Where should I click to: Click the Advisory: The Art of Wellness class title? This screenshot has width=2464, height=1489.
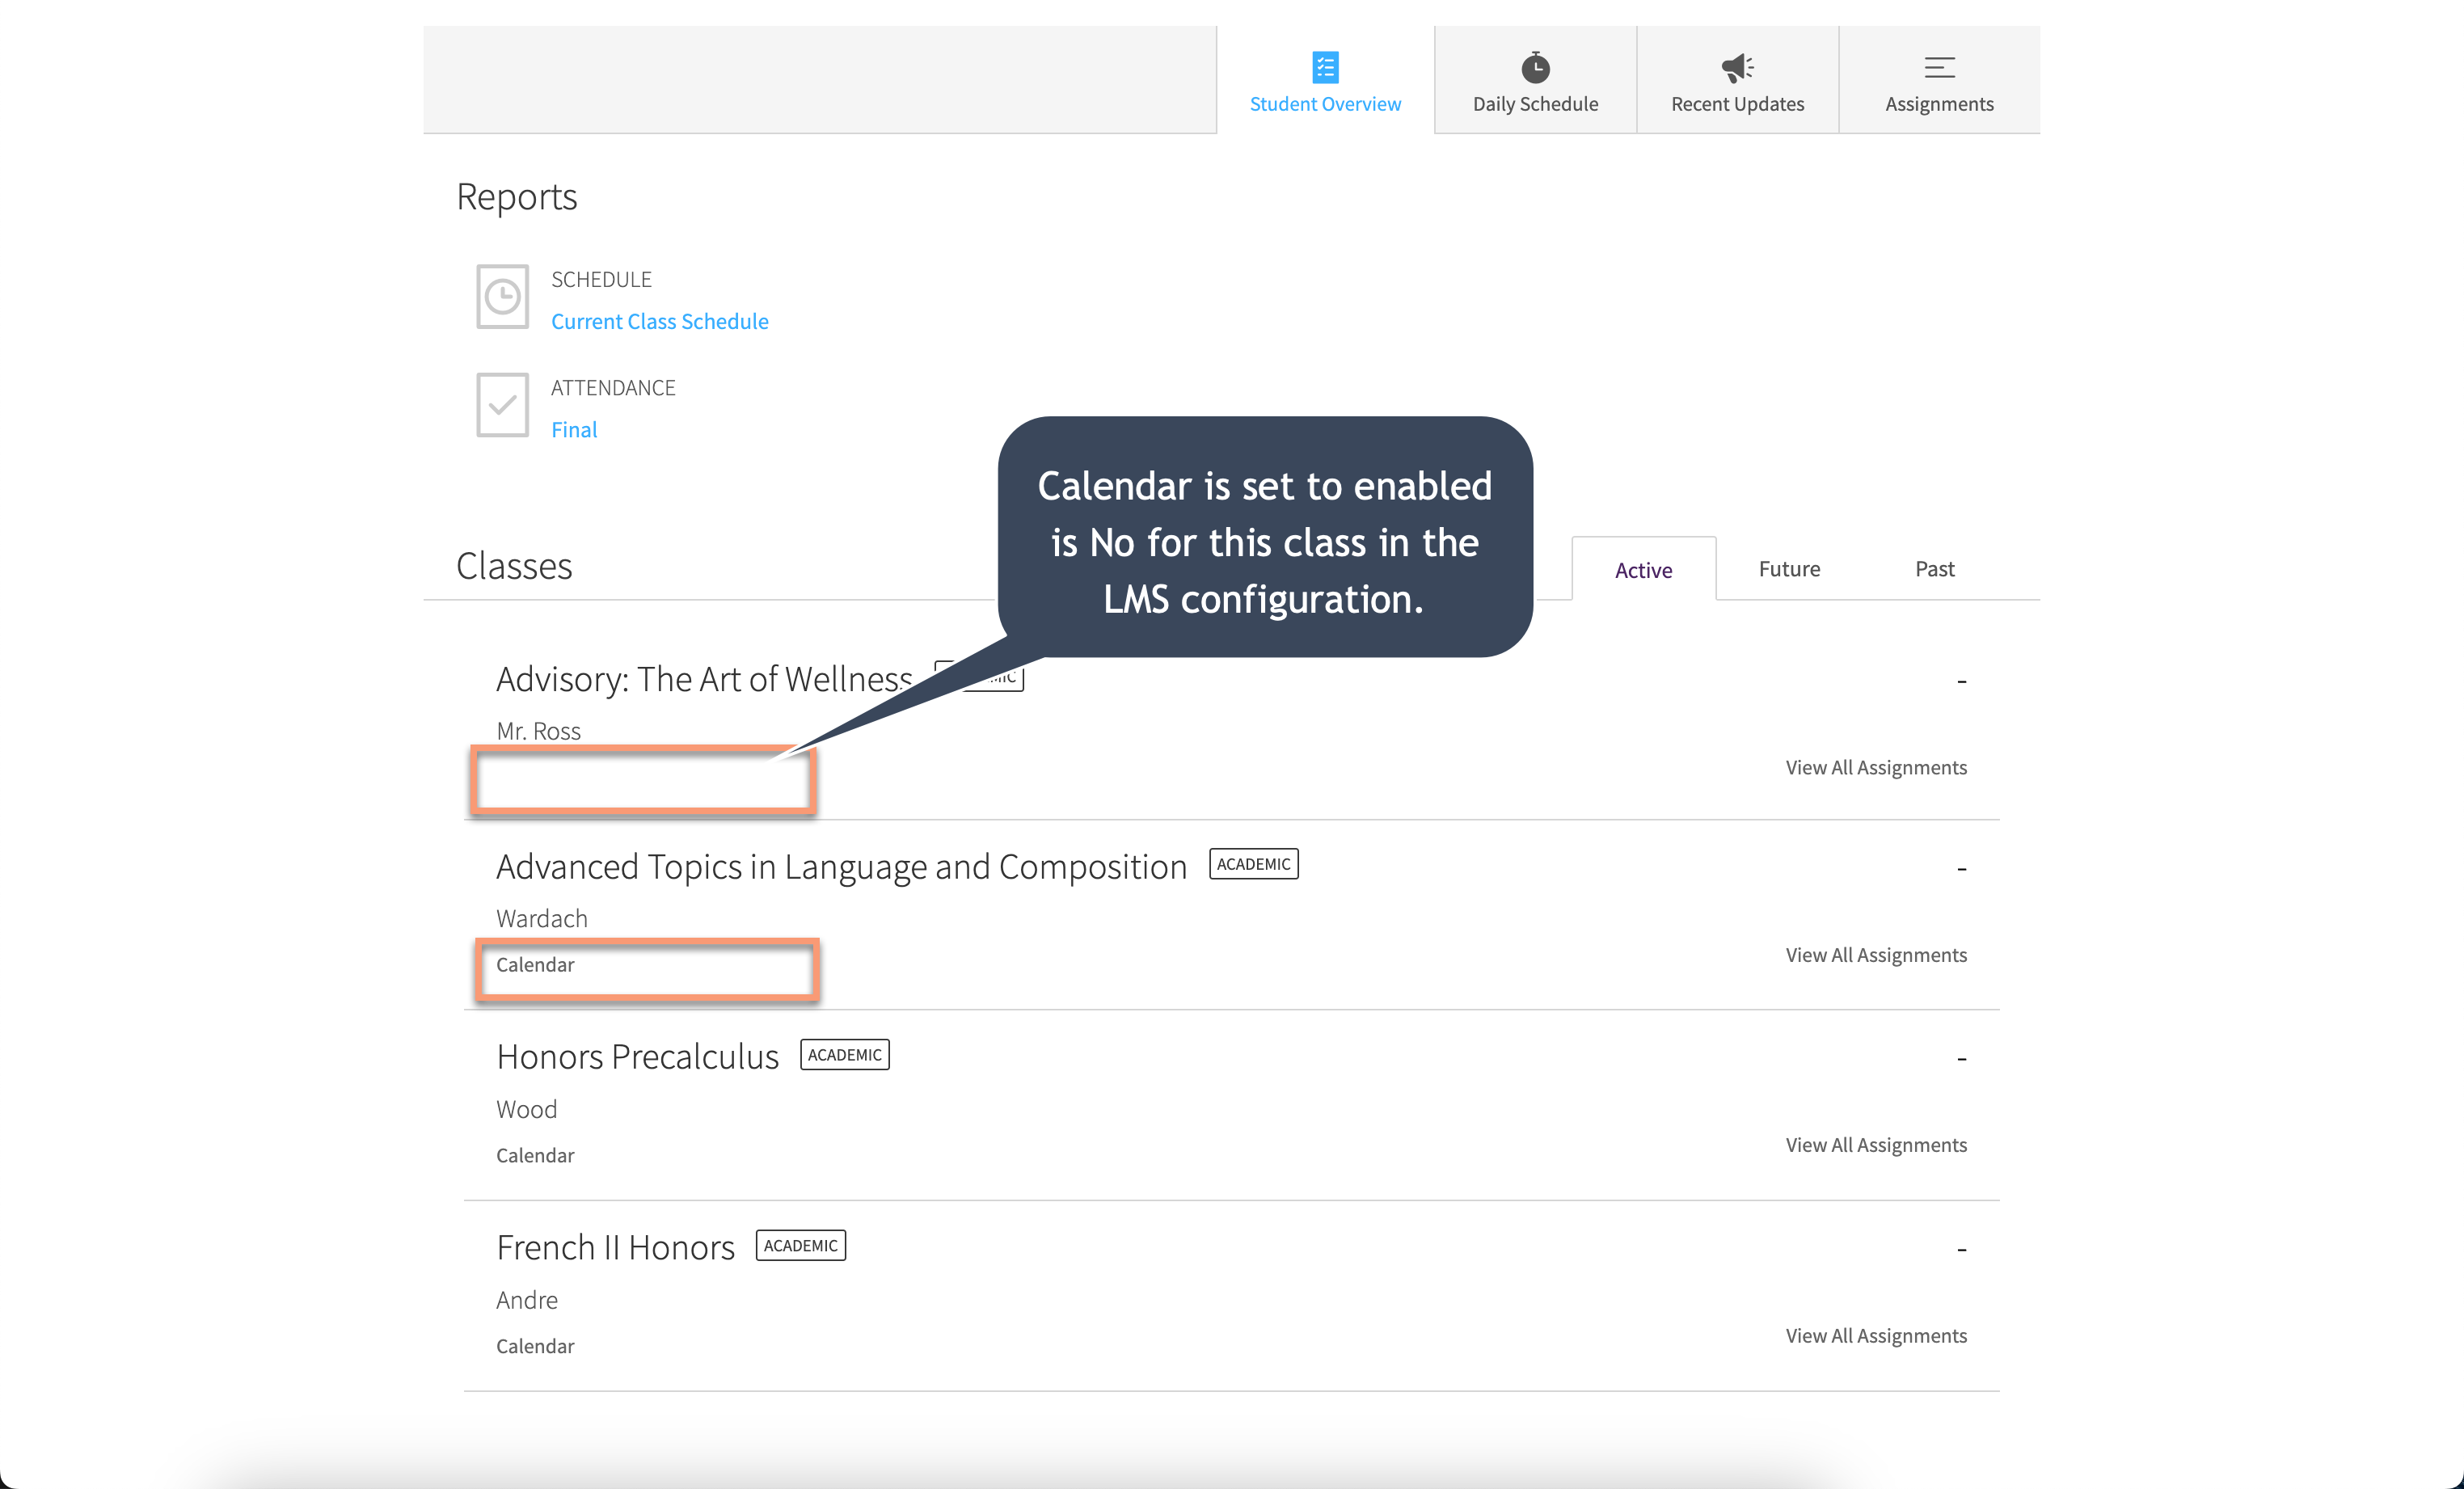click(x=703, y=678)
